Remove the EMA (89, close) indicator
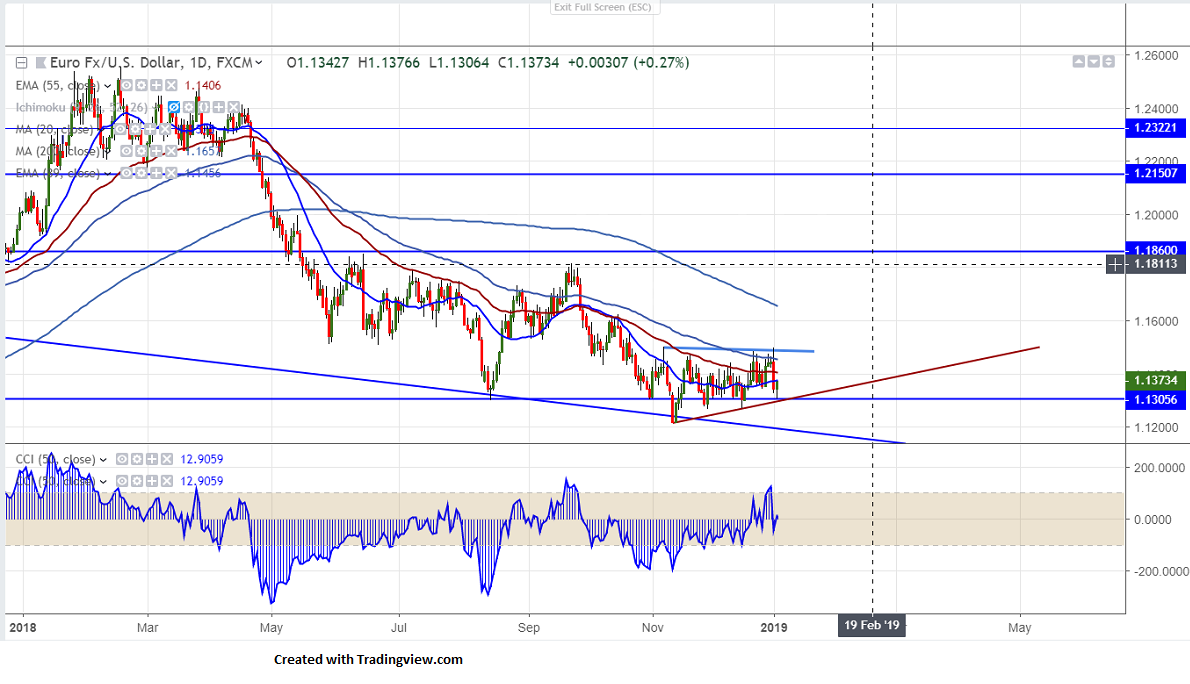 coord(171,173)
